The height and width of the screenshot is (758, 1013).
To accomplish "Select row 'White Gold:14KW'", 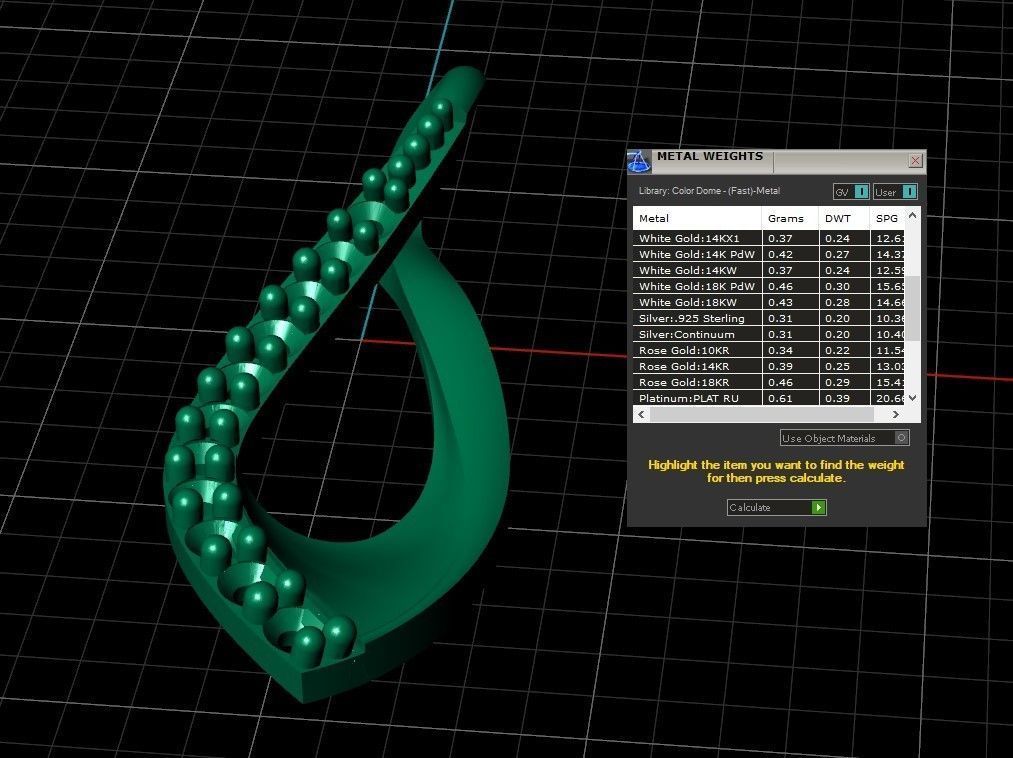I will [769, 270].
